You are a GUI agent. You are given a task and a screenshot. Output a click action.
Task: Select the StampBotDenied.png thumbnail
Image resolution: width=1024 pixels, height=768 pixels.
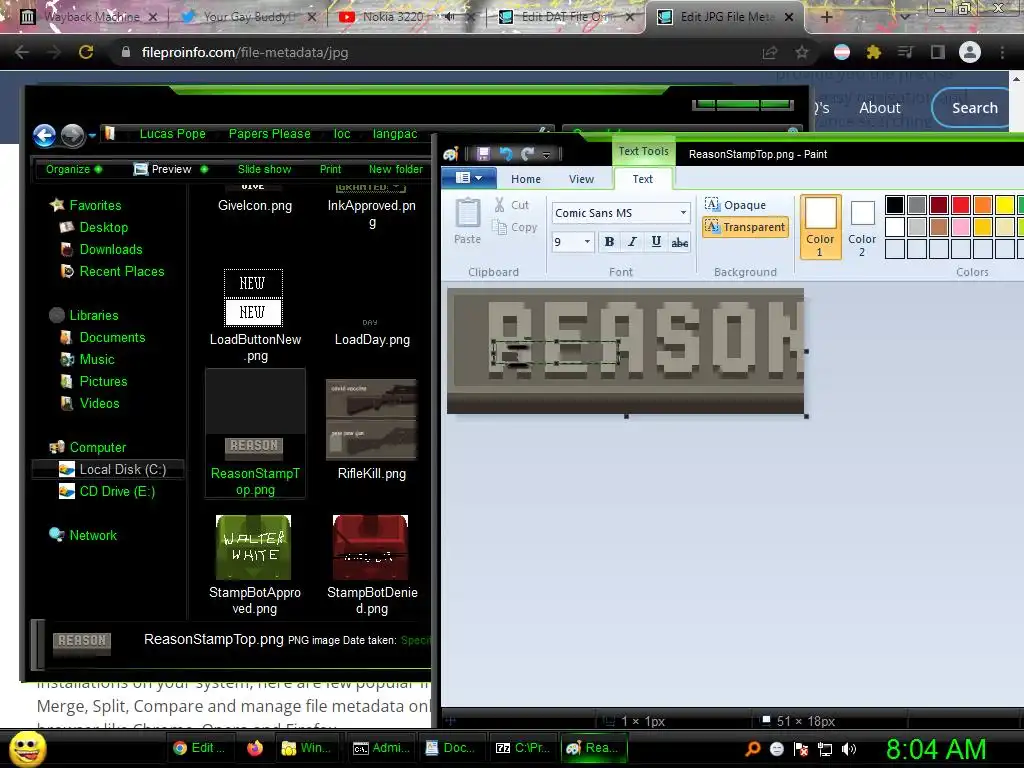coord(370,547)
